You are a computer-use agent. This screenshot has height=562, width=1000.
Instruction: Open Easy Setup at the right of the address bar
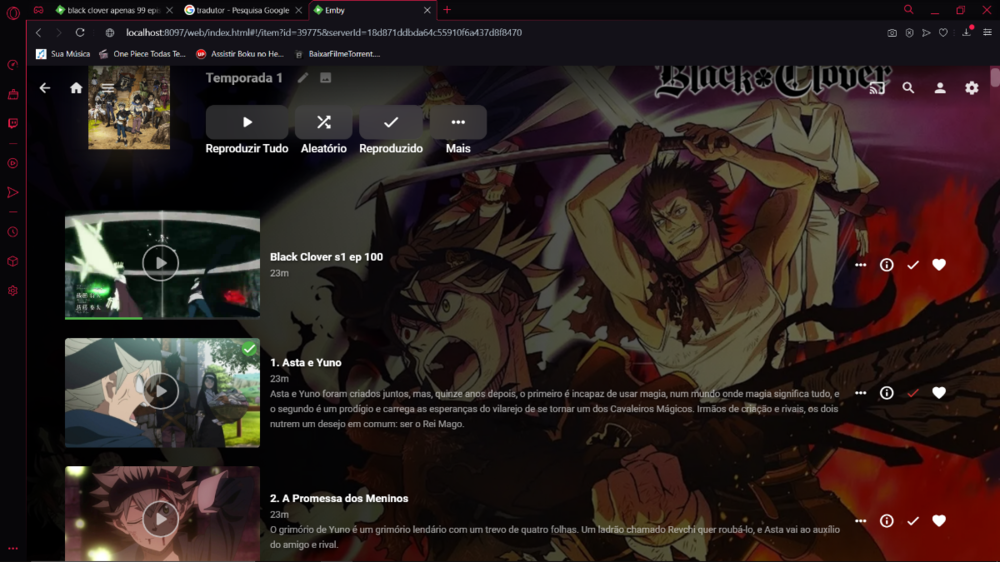987,33
